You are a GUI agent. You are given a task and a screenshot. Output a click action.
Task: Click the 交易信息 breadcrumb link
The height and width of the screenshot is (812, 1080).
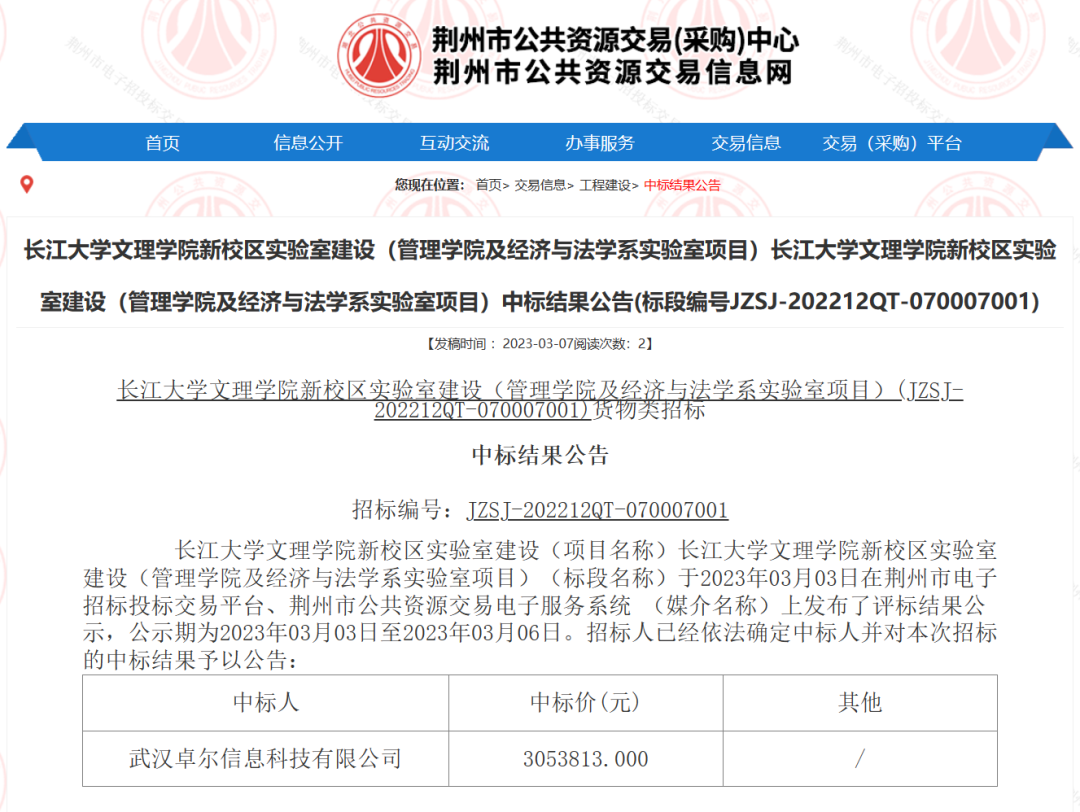point(540,185)
